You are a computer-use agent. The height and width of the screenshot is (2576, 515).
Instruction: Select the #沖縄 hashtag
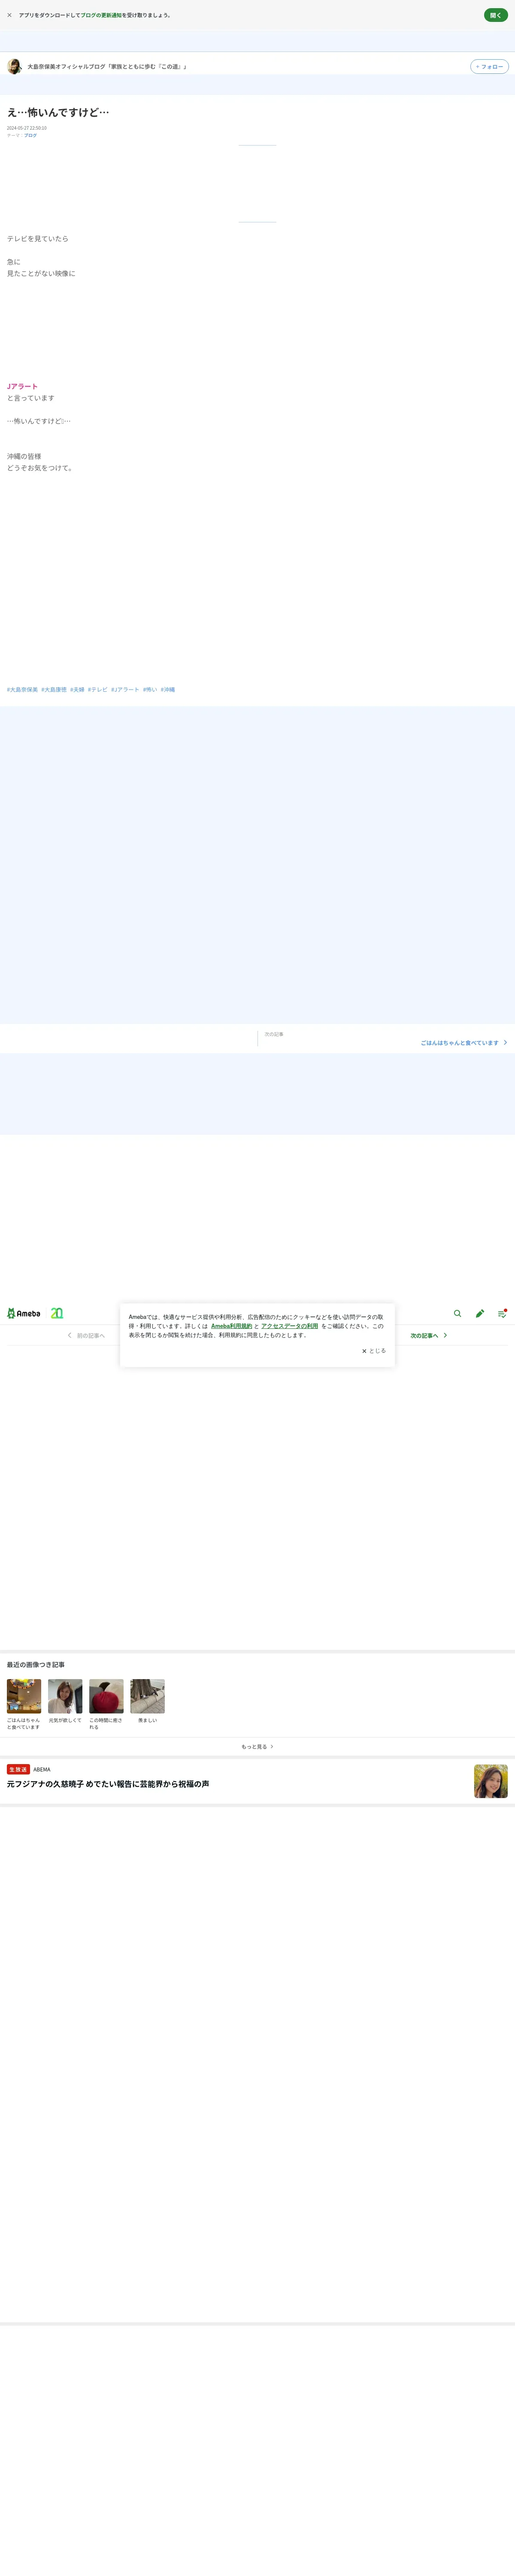point(168,690)
